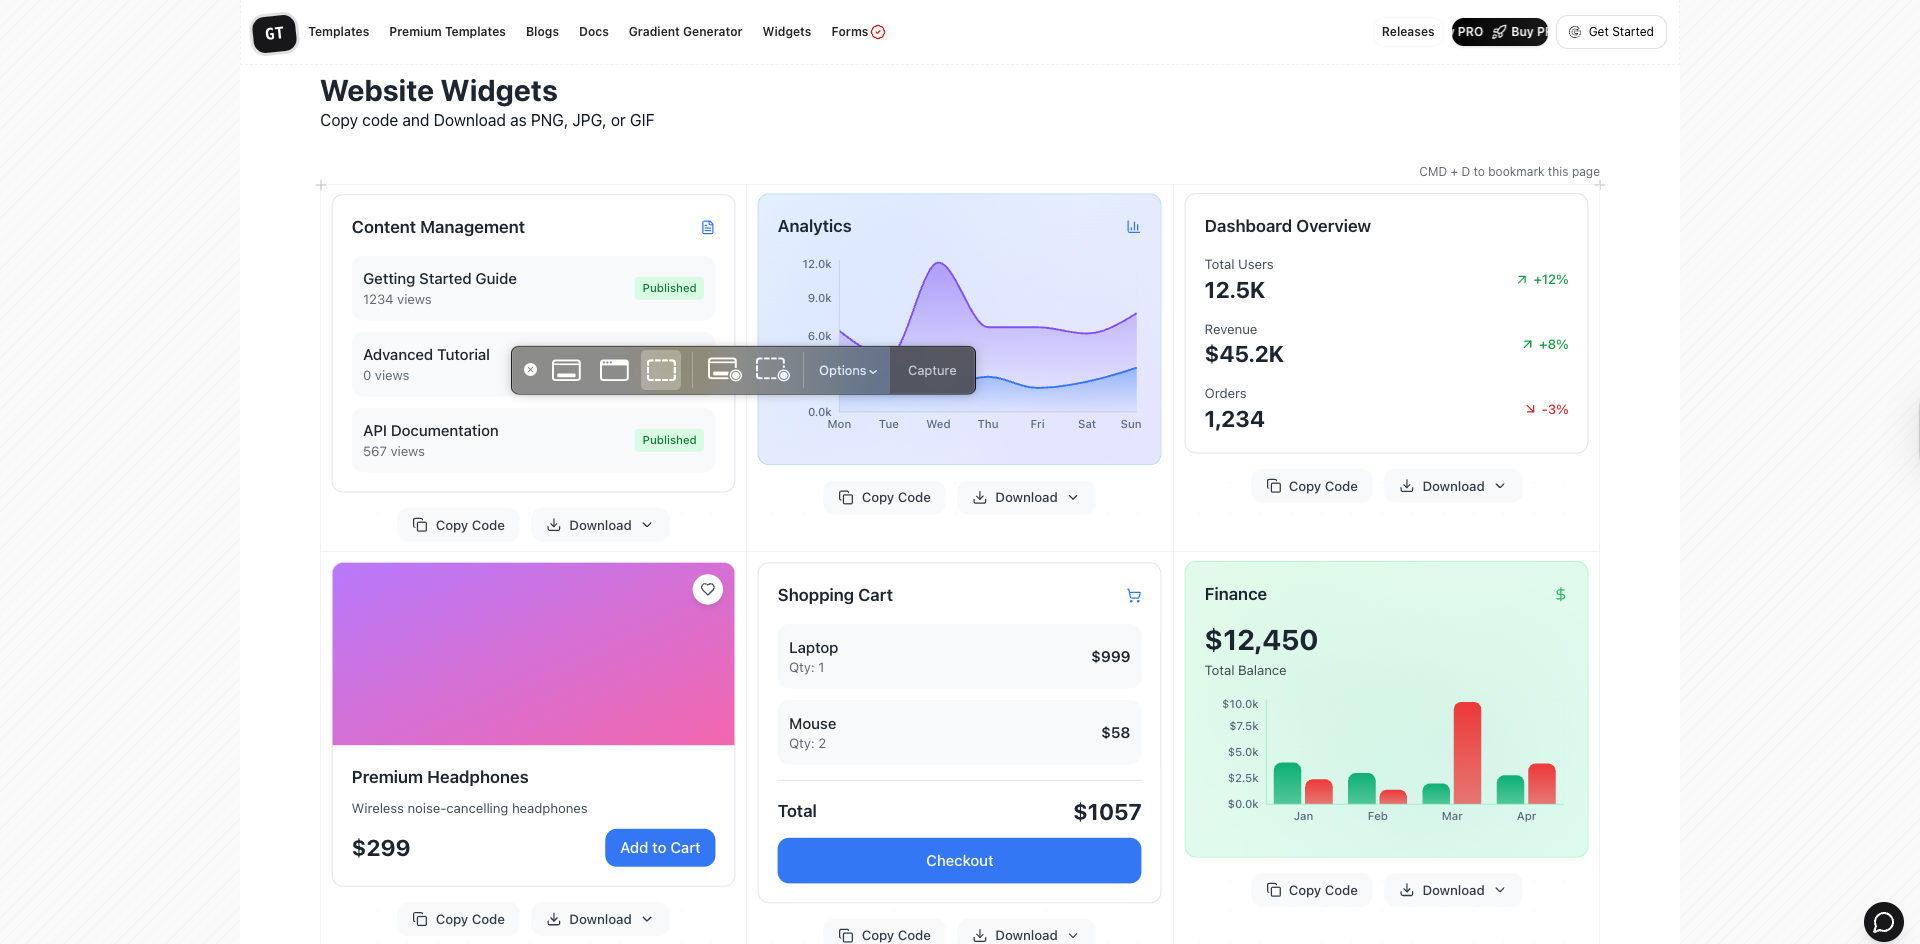The width and height of the screenshot is (1920, 944).
Task: Click the shopping cart icon in the Shopping Cart widget
Action: click(x=1133, y=596)
